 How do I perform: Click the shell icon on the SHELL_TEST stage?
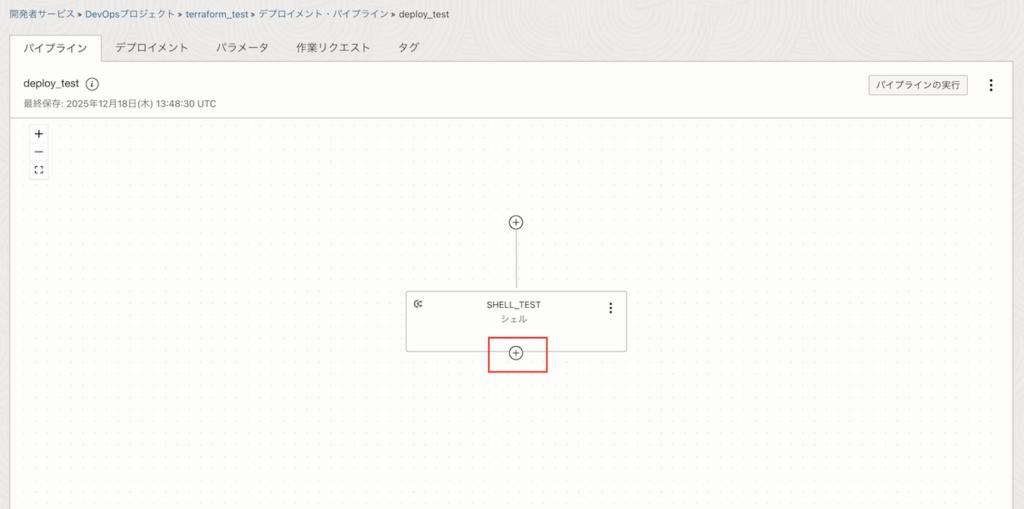pos(418,304)
